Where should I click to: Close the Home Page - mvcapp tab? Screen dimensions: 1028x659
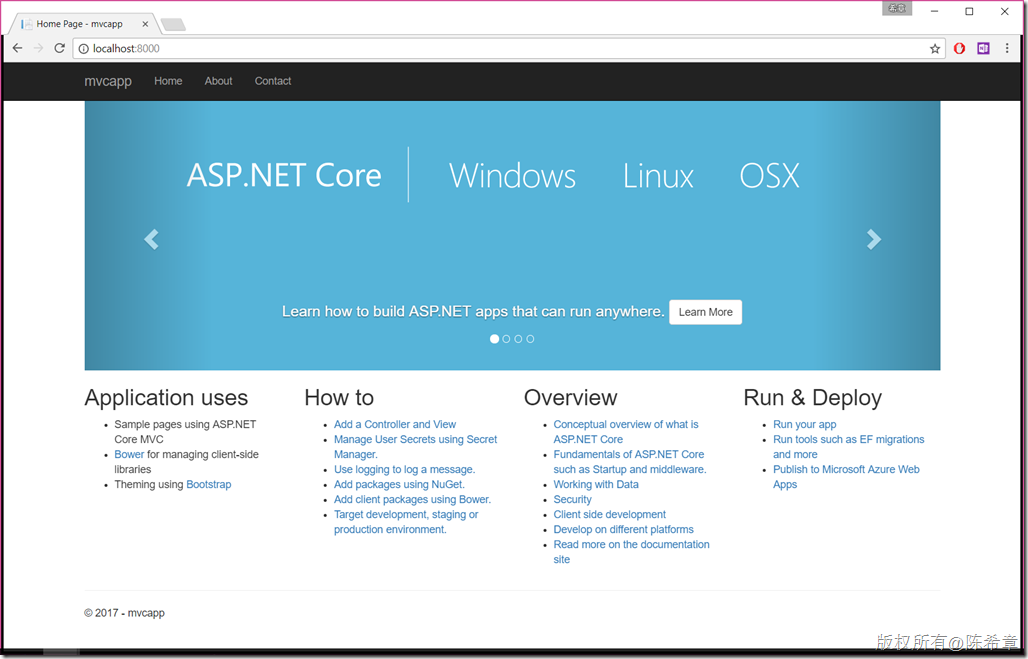click(x=145, y=24)
